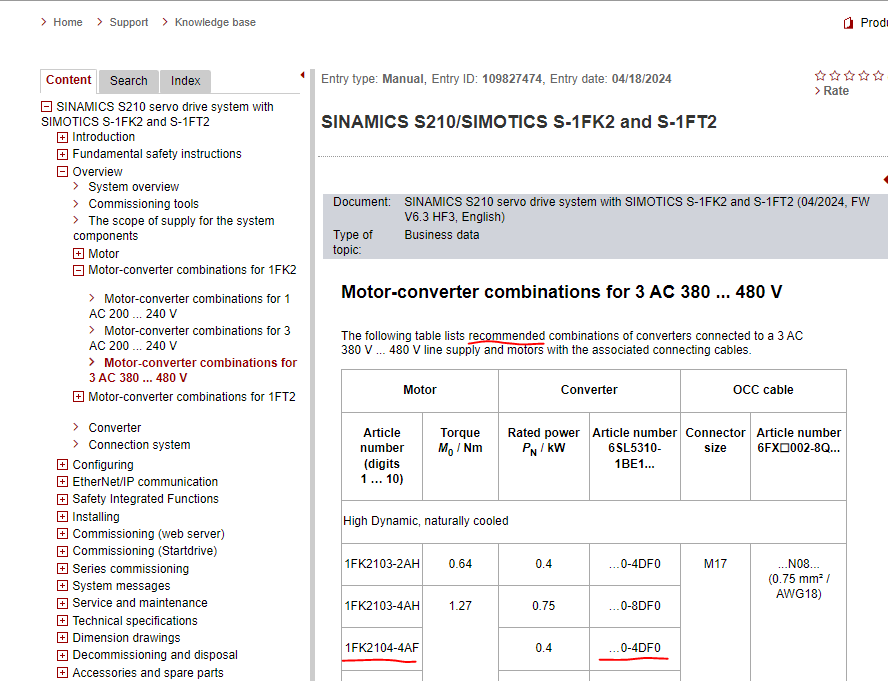Select the third rating star
This screenshot has width=888, height=681.
[x=849, y=75]
